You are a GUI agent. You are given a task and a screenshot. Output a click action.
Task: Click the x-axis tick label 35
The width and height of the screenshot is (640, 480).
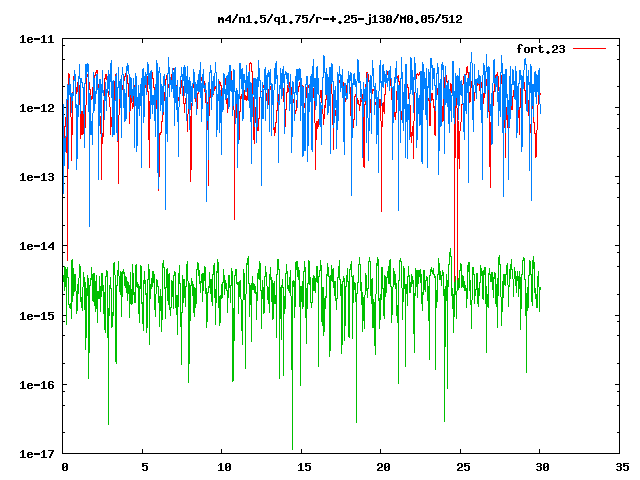[622, 467]
